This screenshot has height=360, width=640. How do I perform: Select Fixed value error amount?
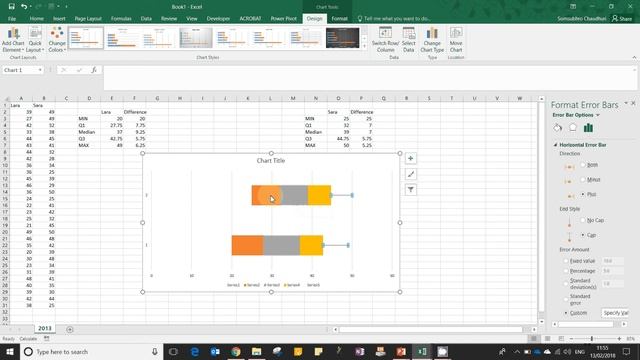pyautogui.click(x=566, y=261)
